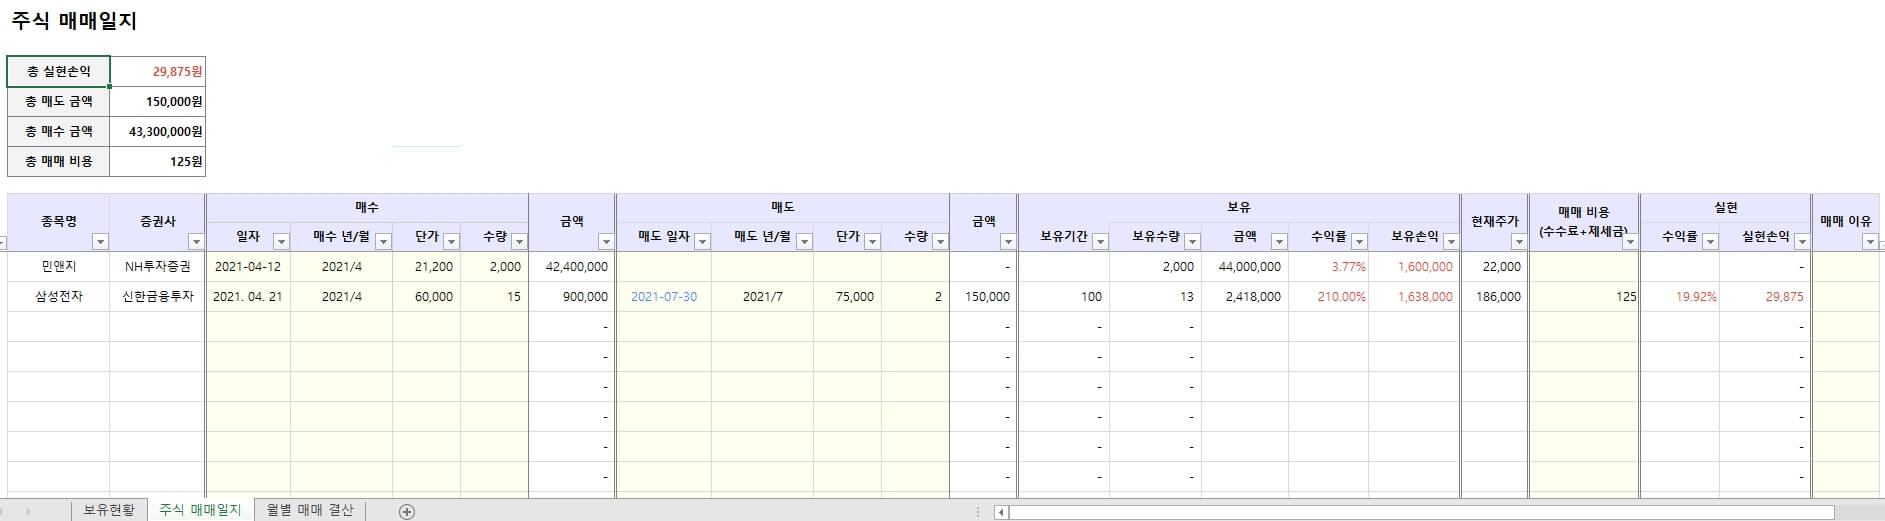
Task: Open the 매도 일자 filter dropdown
Action: click(702, 241)
